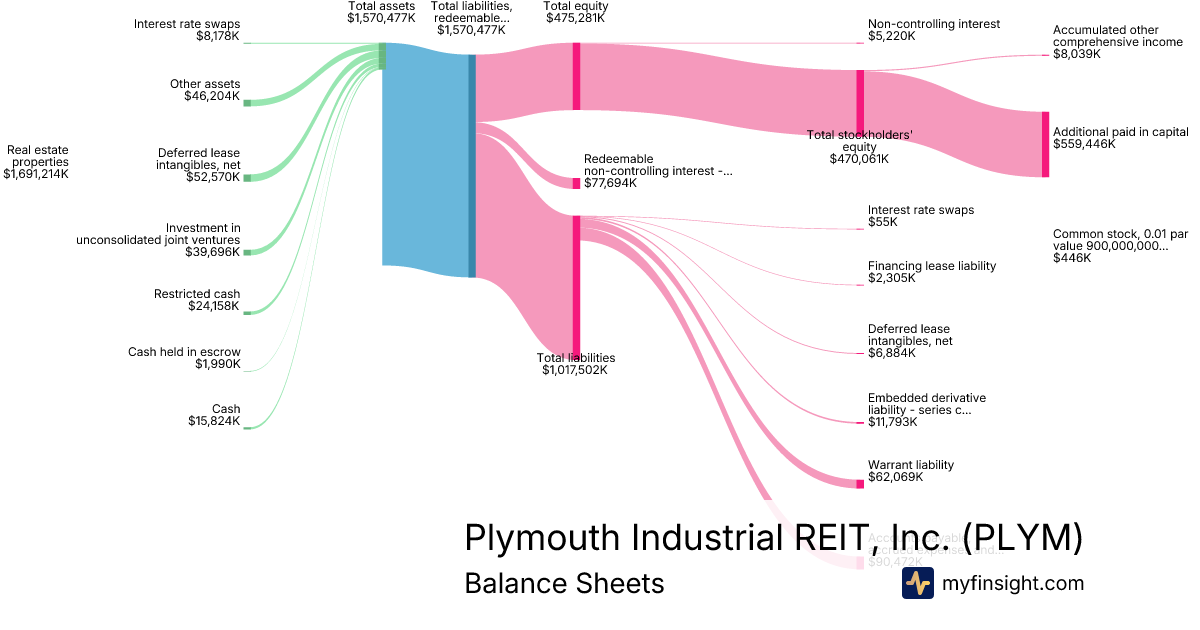1200x630 pixels.
Task: Select the Financing lease liability label
Action: coord(931,272)
